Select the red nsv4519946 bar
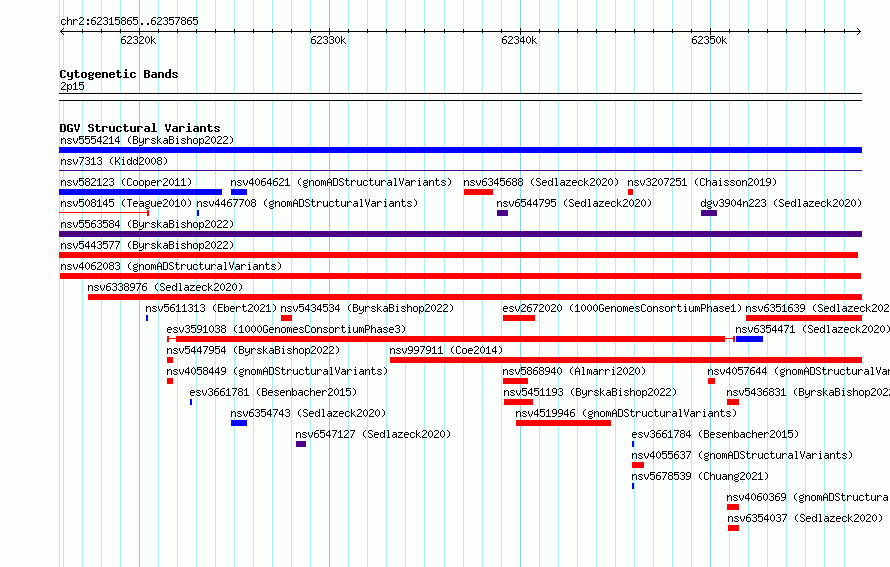This screenshot has width=890, height=567. pos(564,423)
